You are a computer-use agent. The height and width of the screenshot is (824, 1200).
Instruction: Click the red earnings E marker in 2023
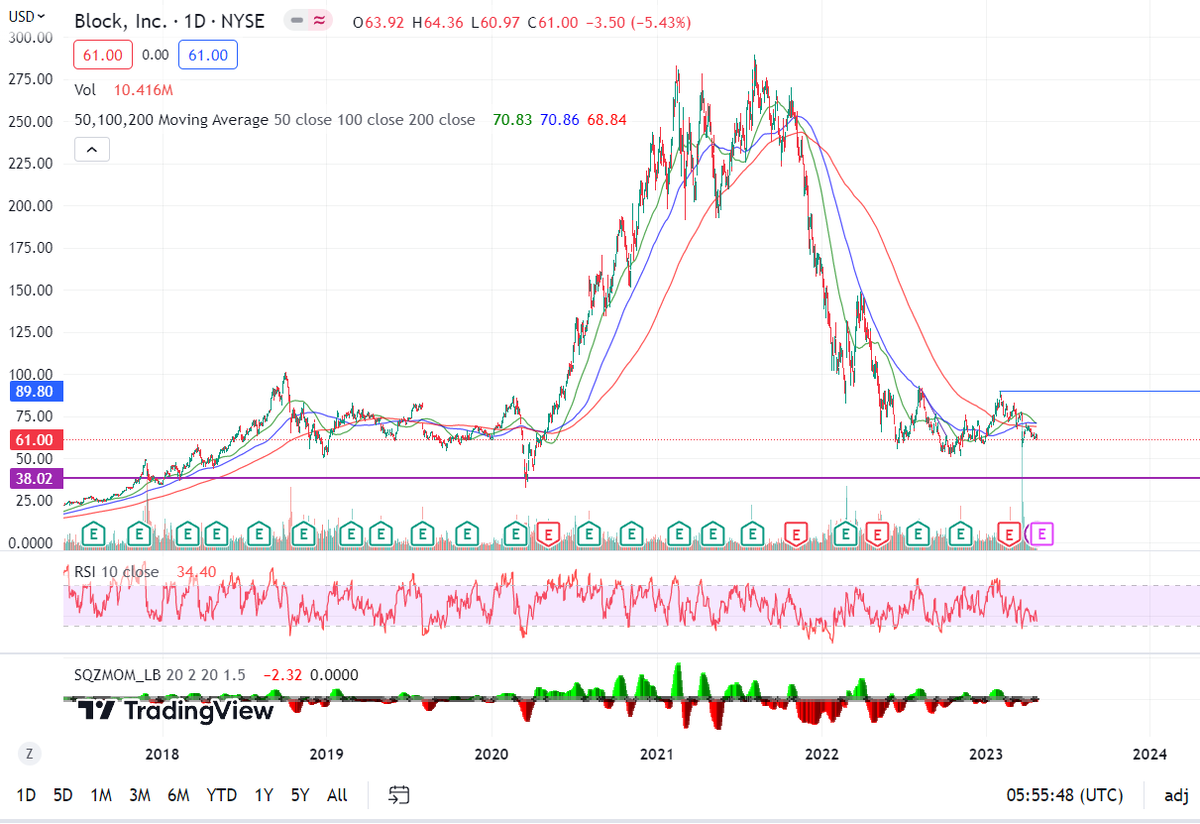[1009, 534]
